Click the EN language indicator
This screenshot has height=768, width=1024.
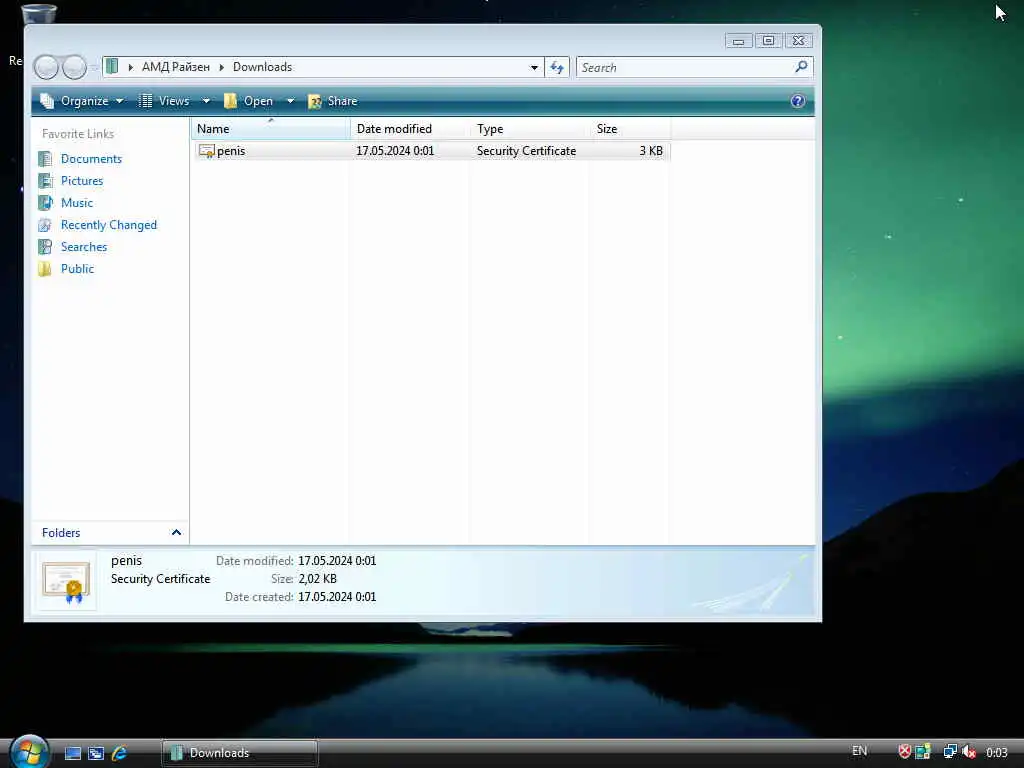pos(859,751)
